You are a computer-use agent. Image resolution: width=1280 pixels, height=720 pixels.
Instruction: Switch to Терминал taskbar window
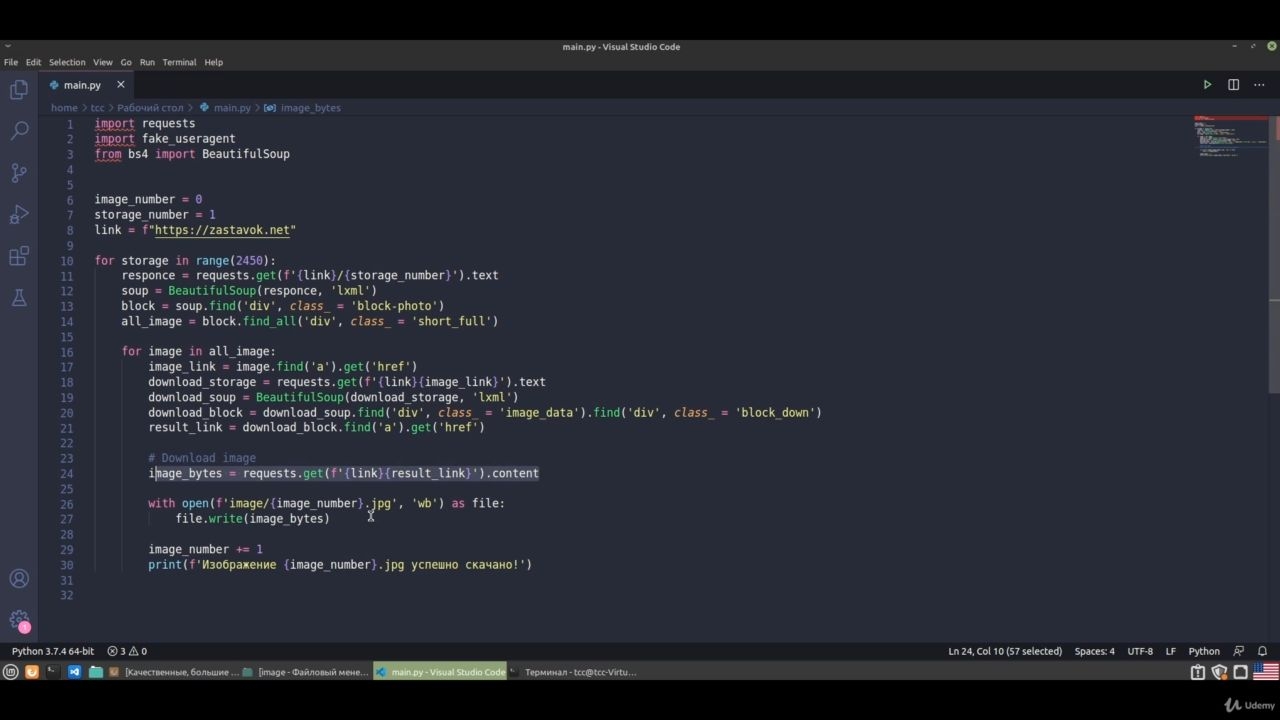pyautogui.click(x=574, y=672)
